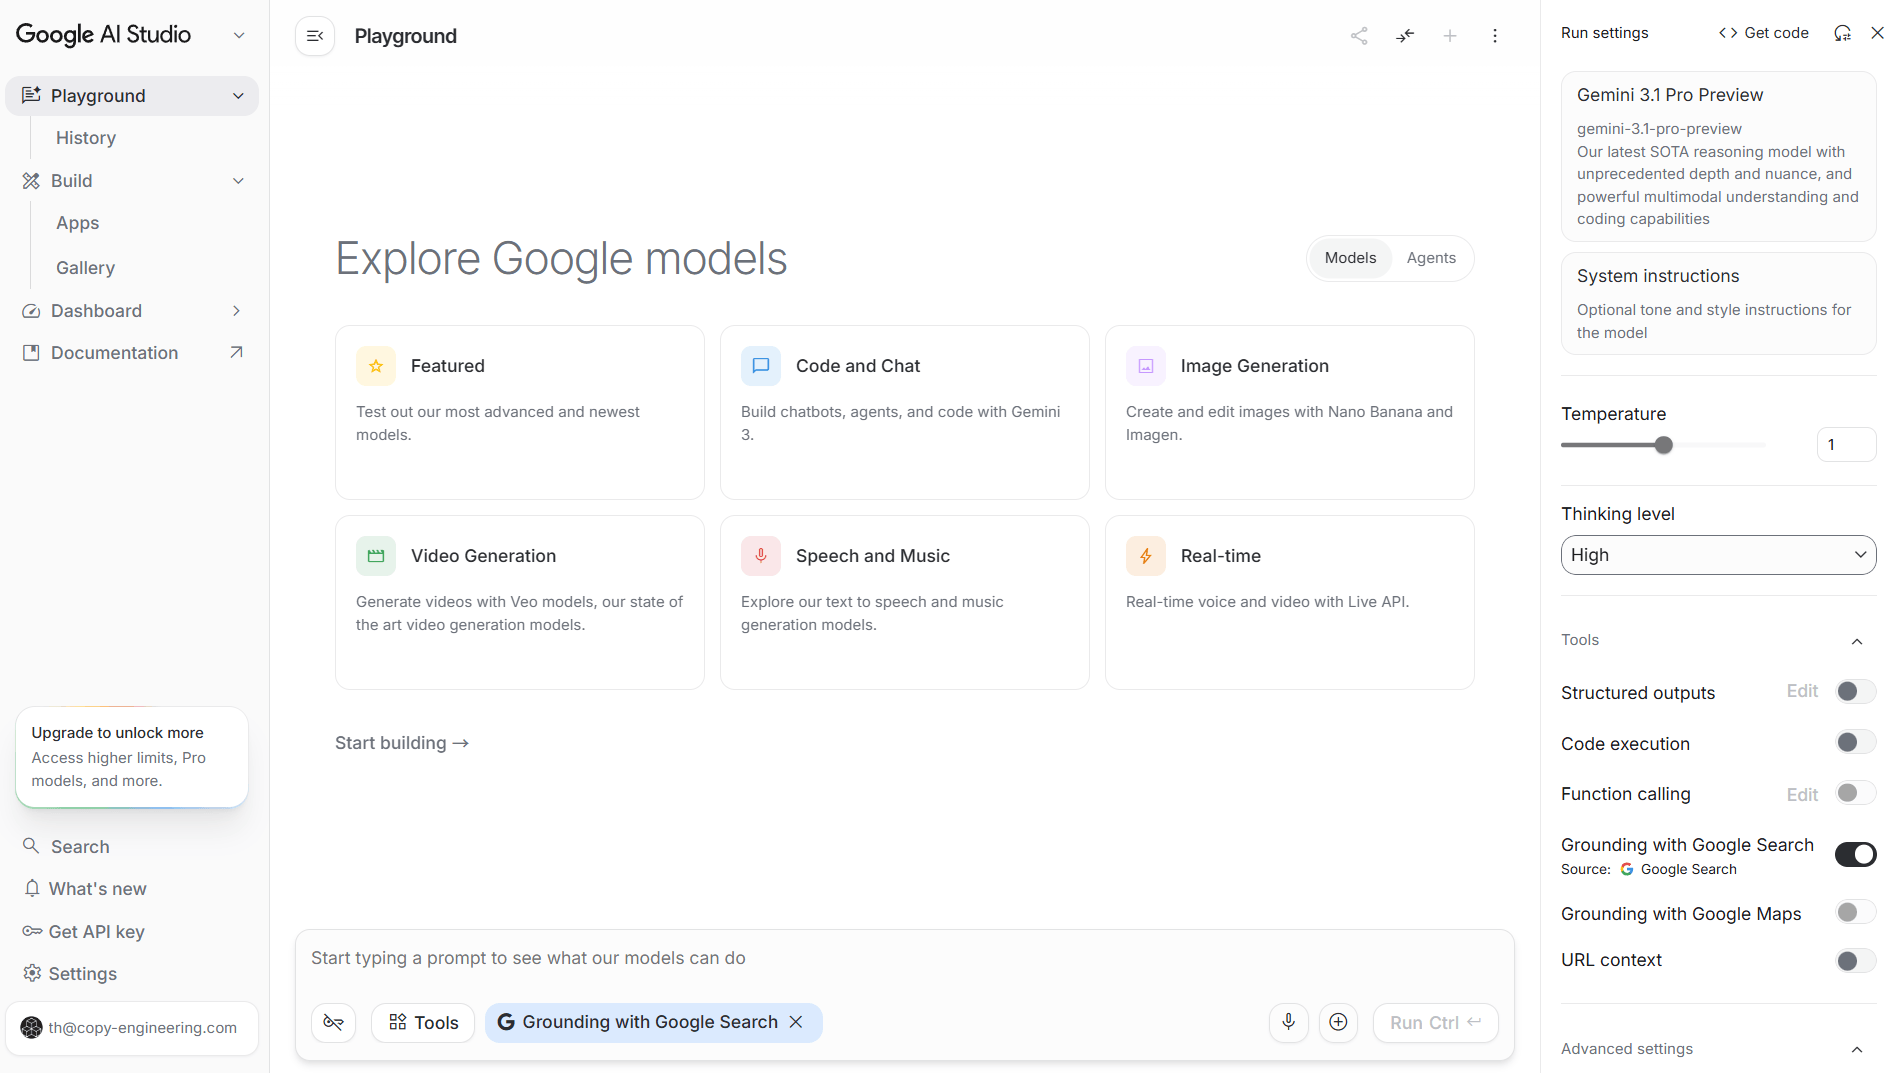
Task: Click the Playground sparkle icon in sidebar
Action: [31, 95]
